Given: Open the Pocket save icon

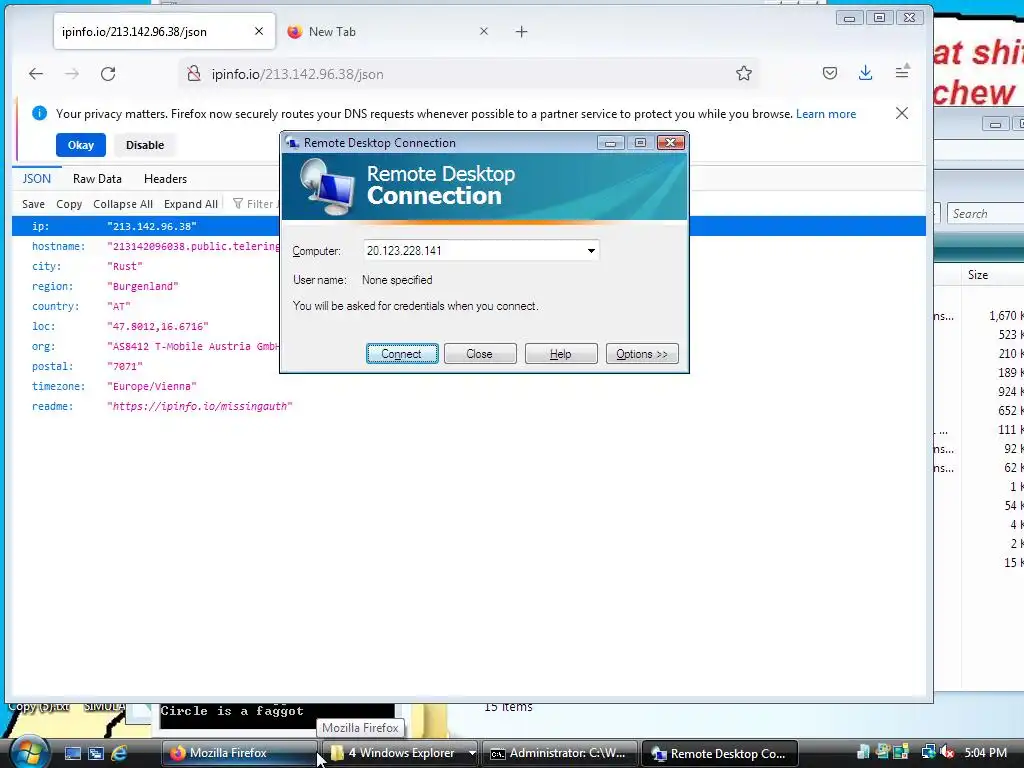Looking at the screenshot, I should pos(829,73).
